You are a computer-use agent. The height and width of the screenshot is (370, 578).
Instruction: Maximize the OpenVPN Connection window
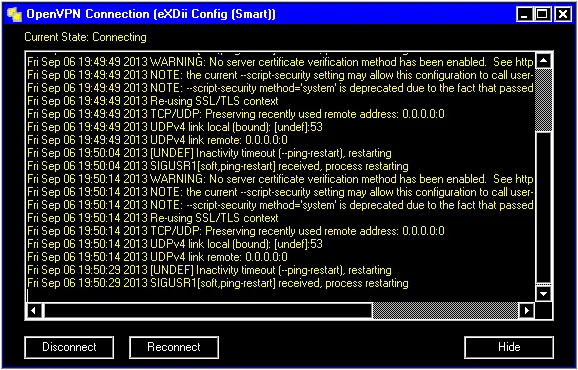point(542,14)
